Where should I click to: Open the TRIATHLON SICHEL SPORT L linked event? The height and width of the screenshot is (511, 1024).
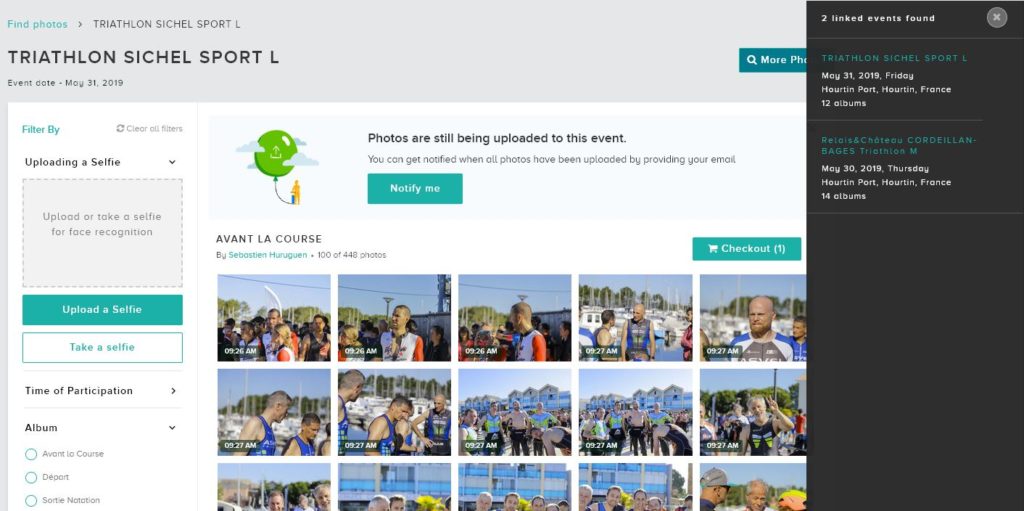coord(894,58)
